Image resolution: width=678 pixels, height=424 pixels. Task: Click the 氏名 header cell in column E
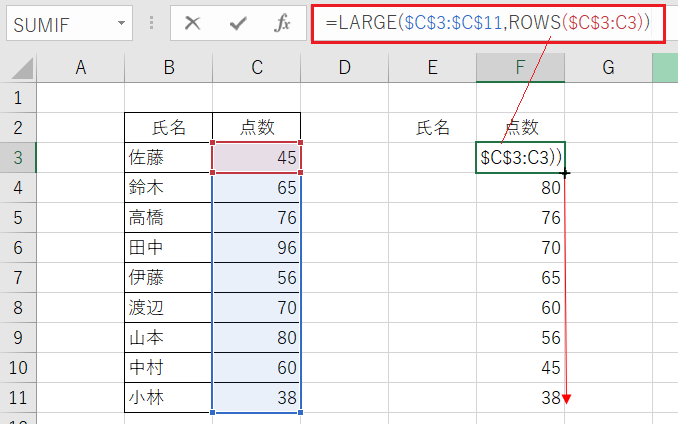(432, 128)
